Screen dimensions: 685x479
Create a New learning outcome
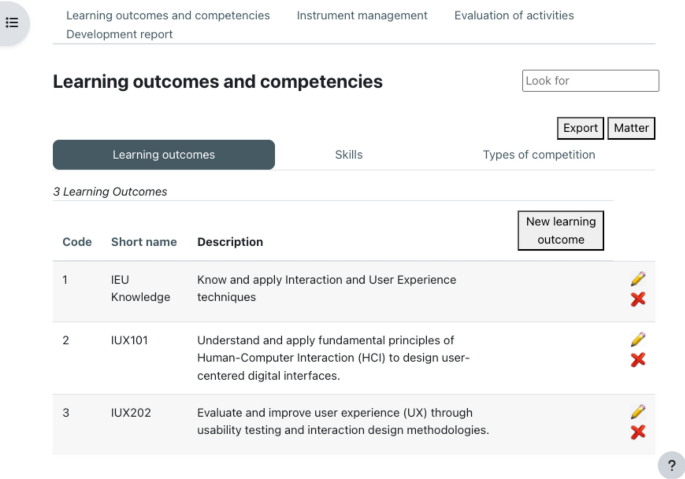click(561, 231)
